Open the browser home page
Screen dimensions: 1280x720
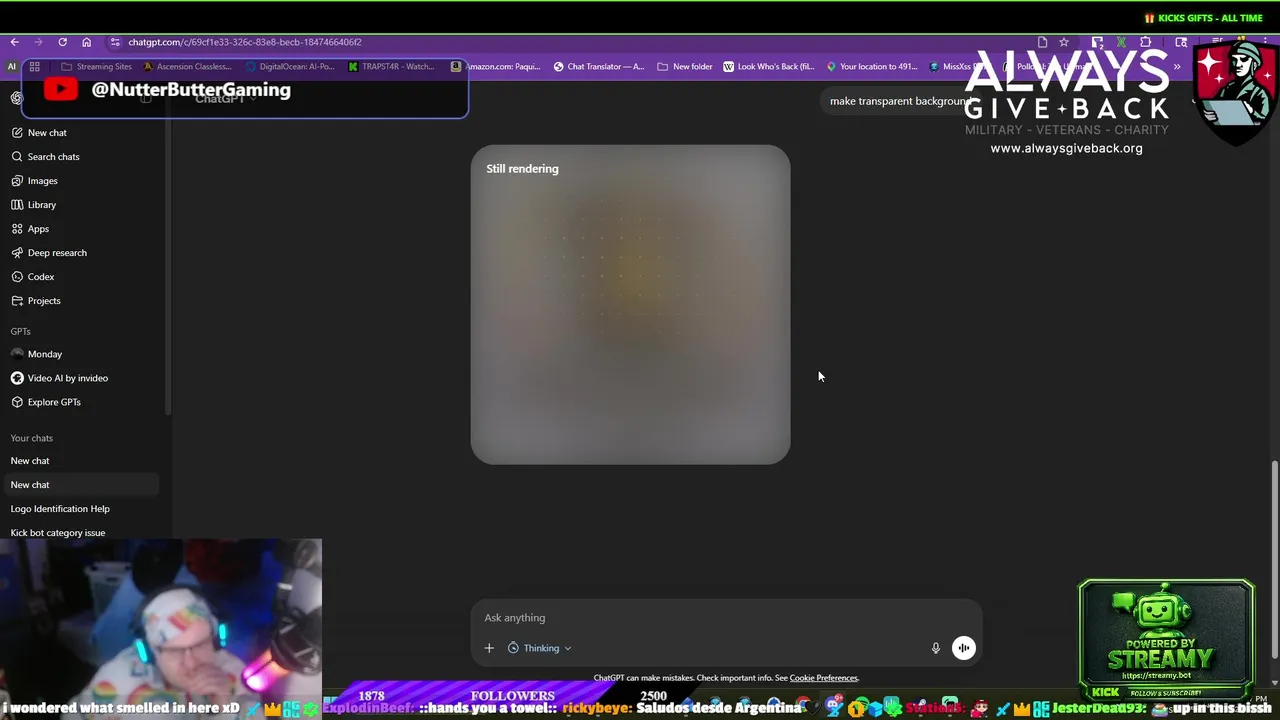(86, 42)
